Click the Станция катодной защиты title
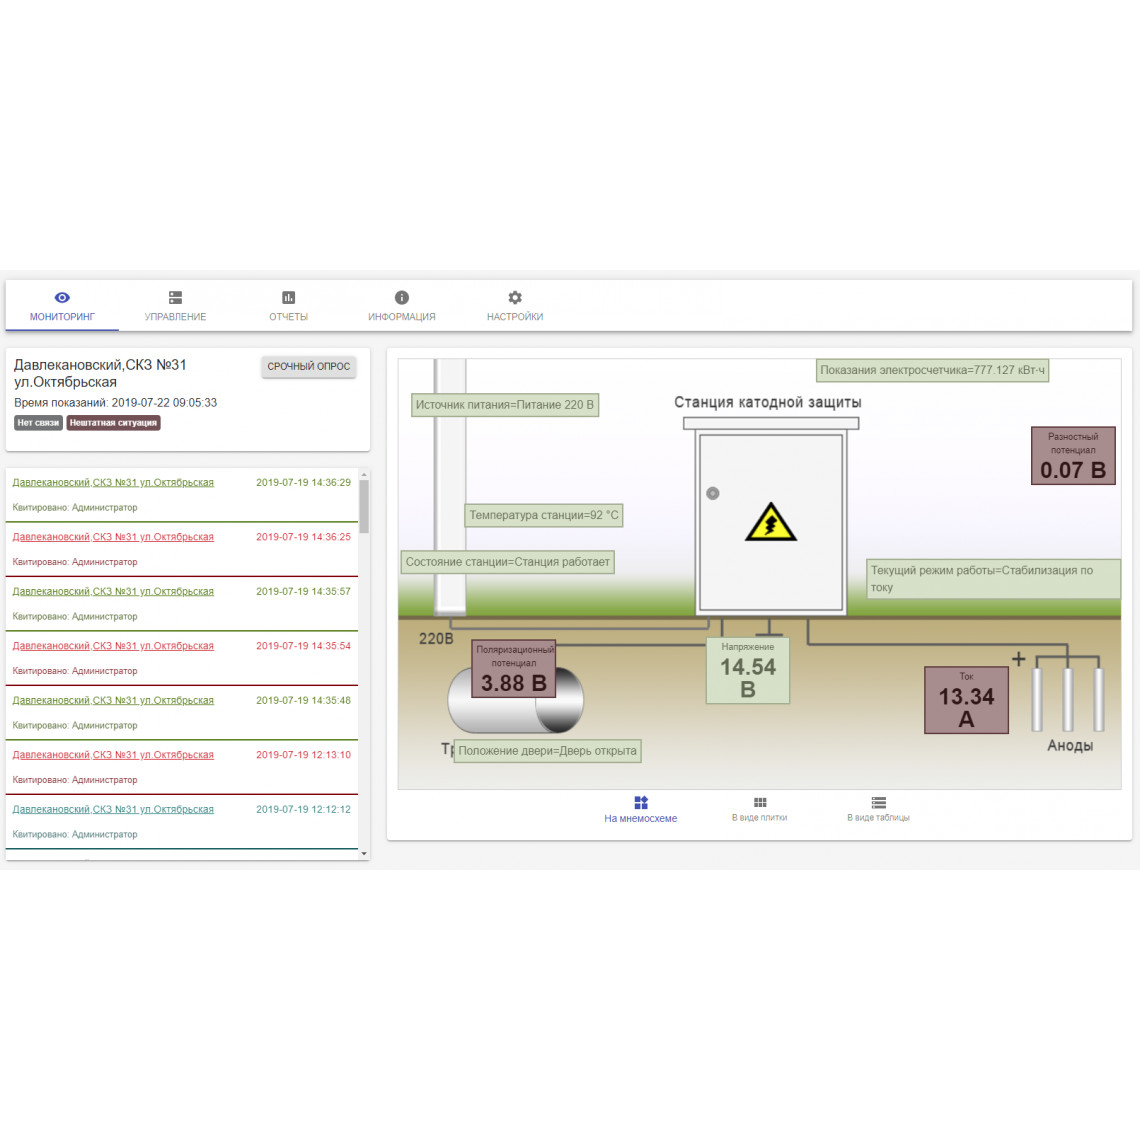 click(768, 403)
